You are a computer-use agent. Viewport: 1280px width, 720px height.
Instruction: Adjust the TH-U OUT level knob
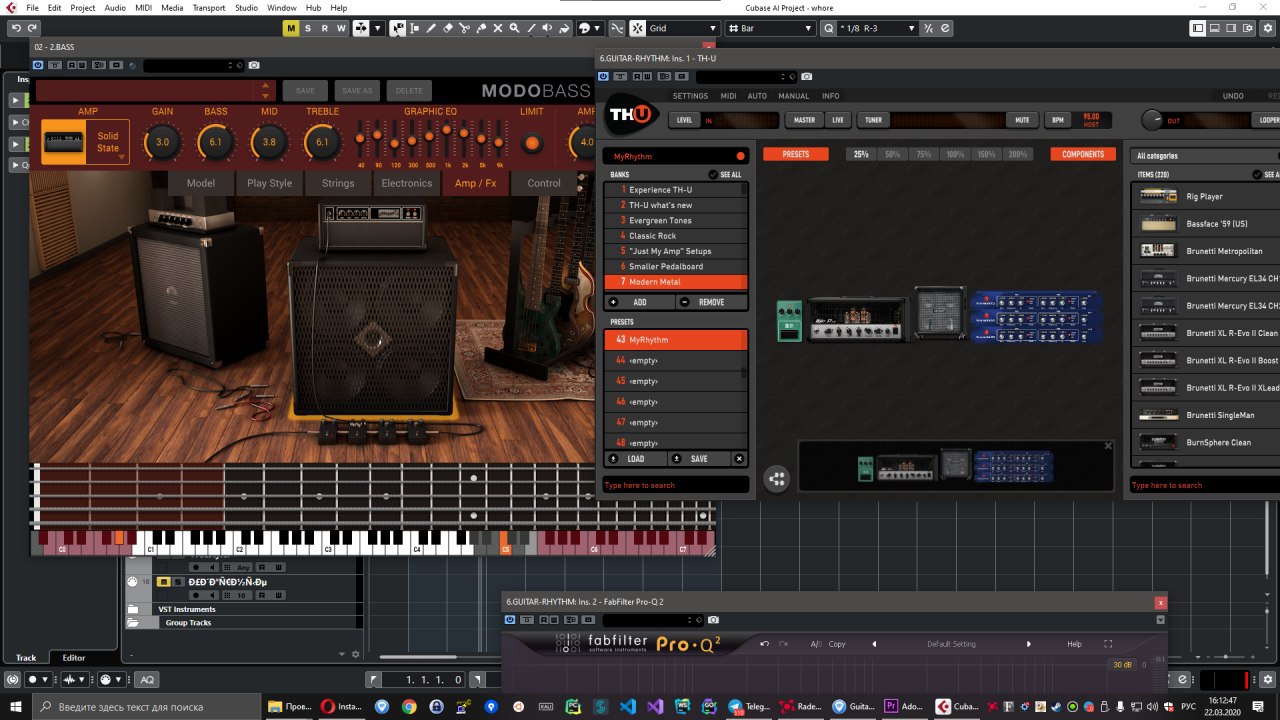coord(1153,121)
